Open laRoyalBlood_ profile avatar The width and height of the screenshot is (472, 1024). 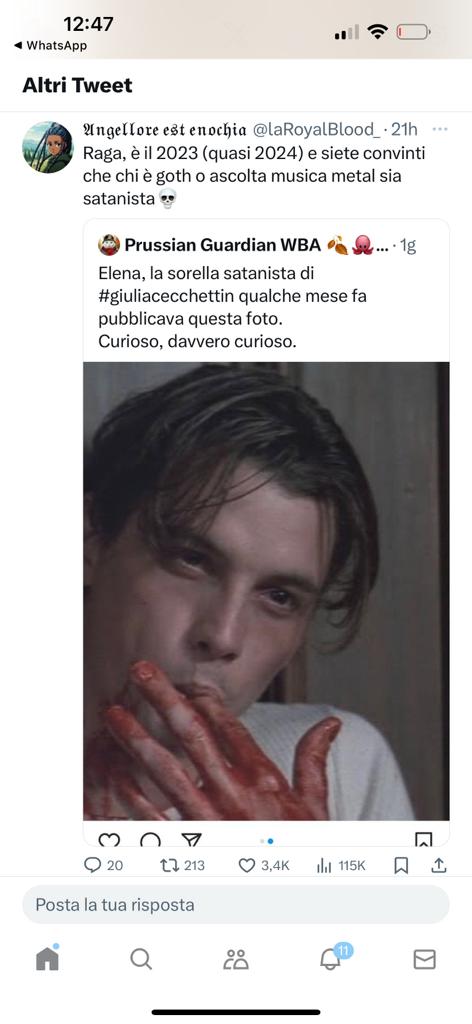[x=48, y=147]
